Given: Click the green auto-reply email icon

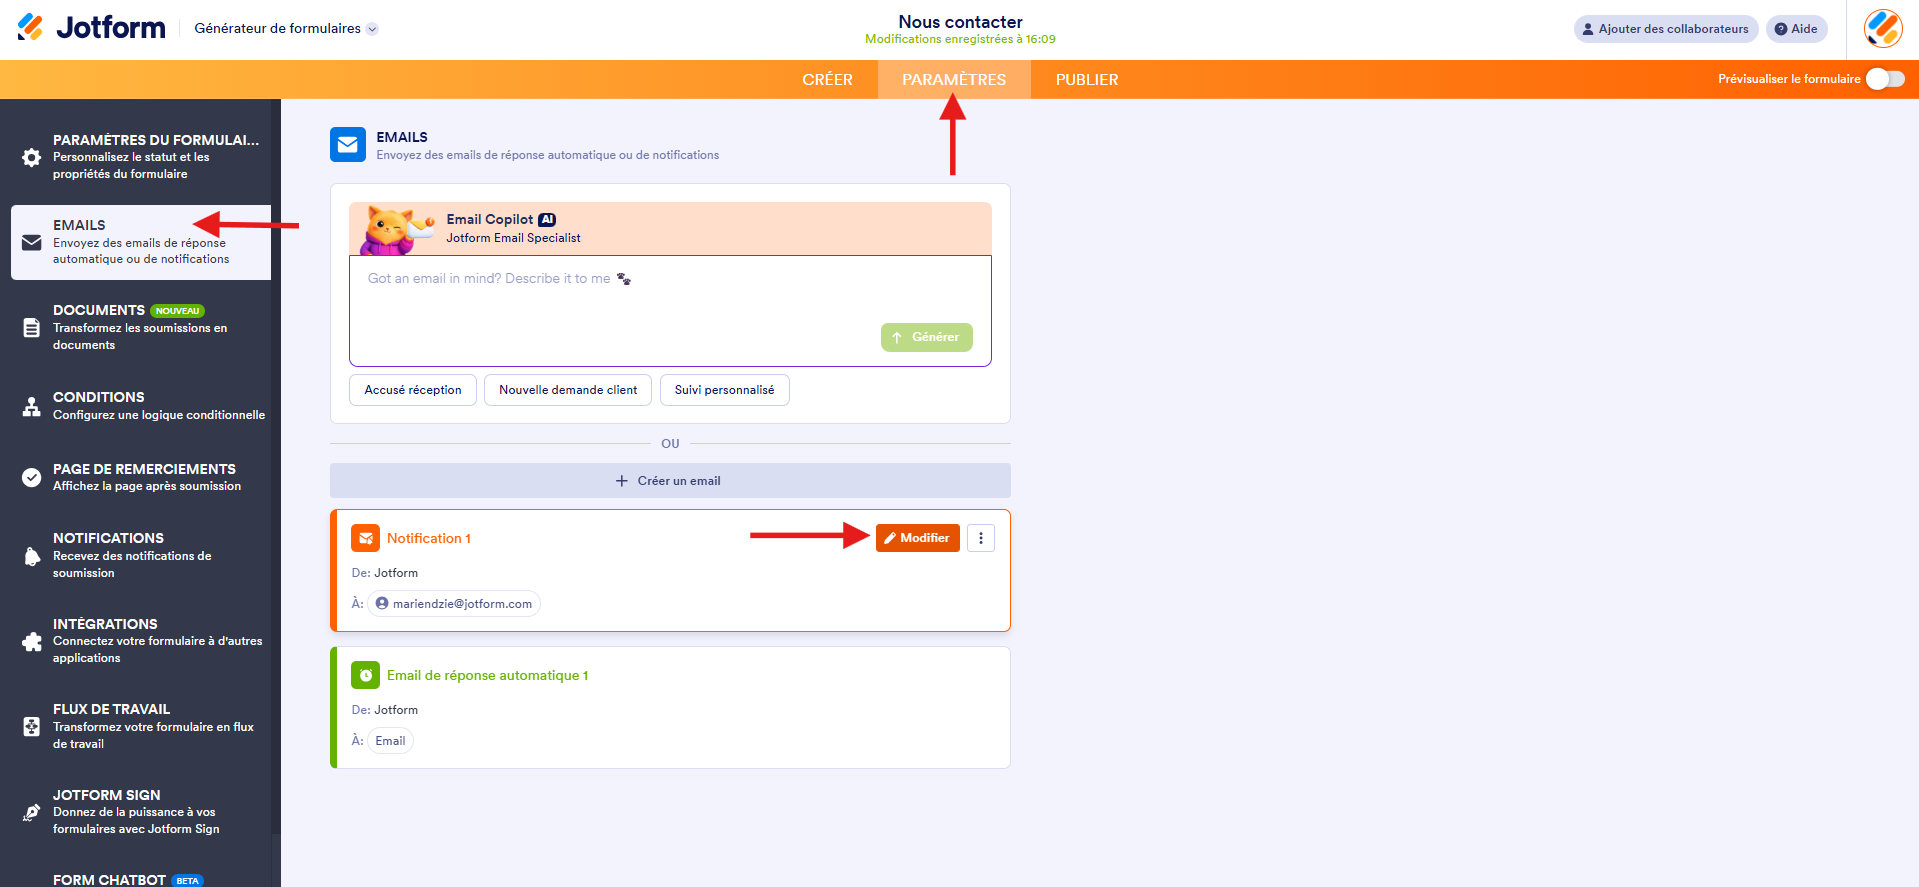Looking at the screenshot, I should [366, 675].
